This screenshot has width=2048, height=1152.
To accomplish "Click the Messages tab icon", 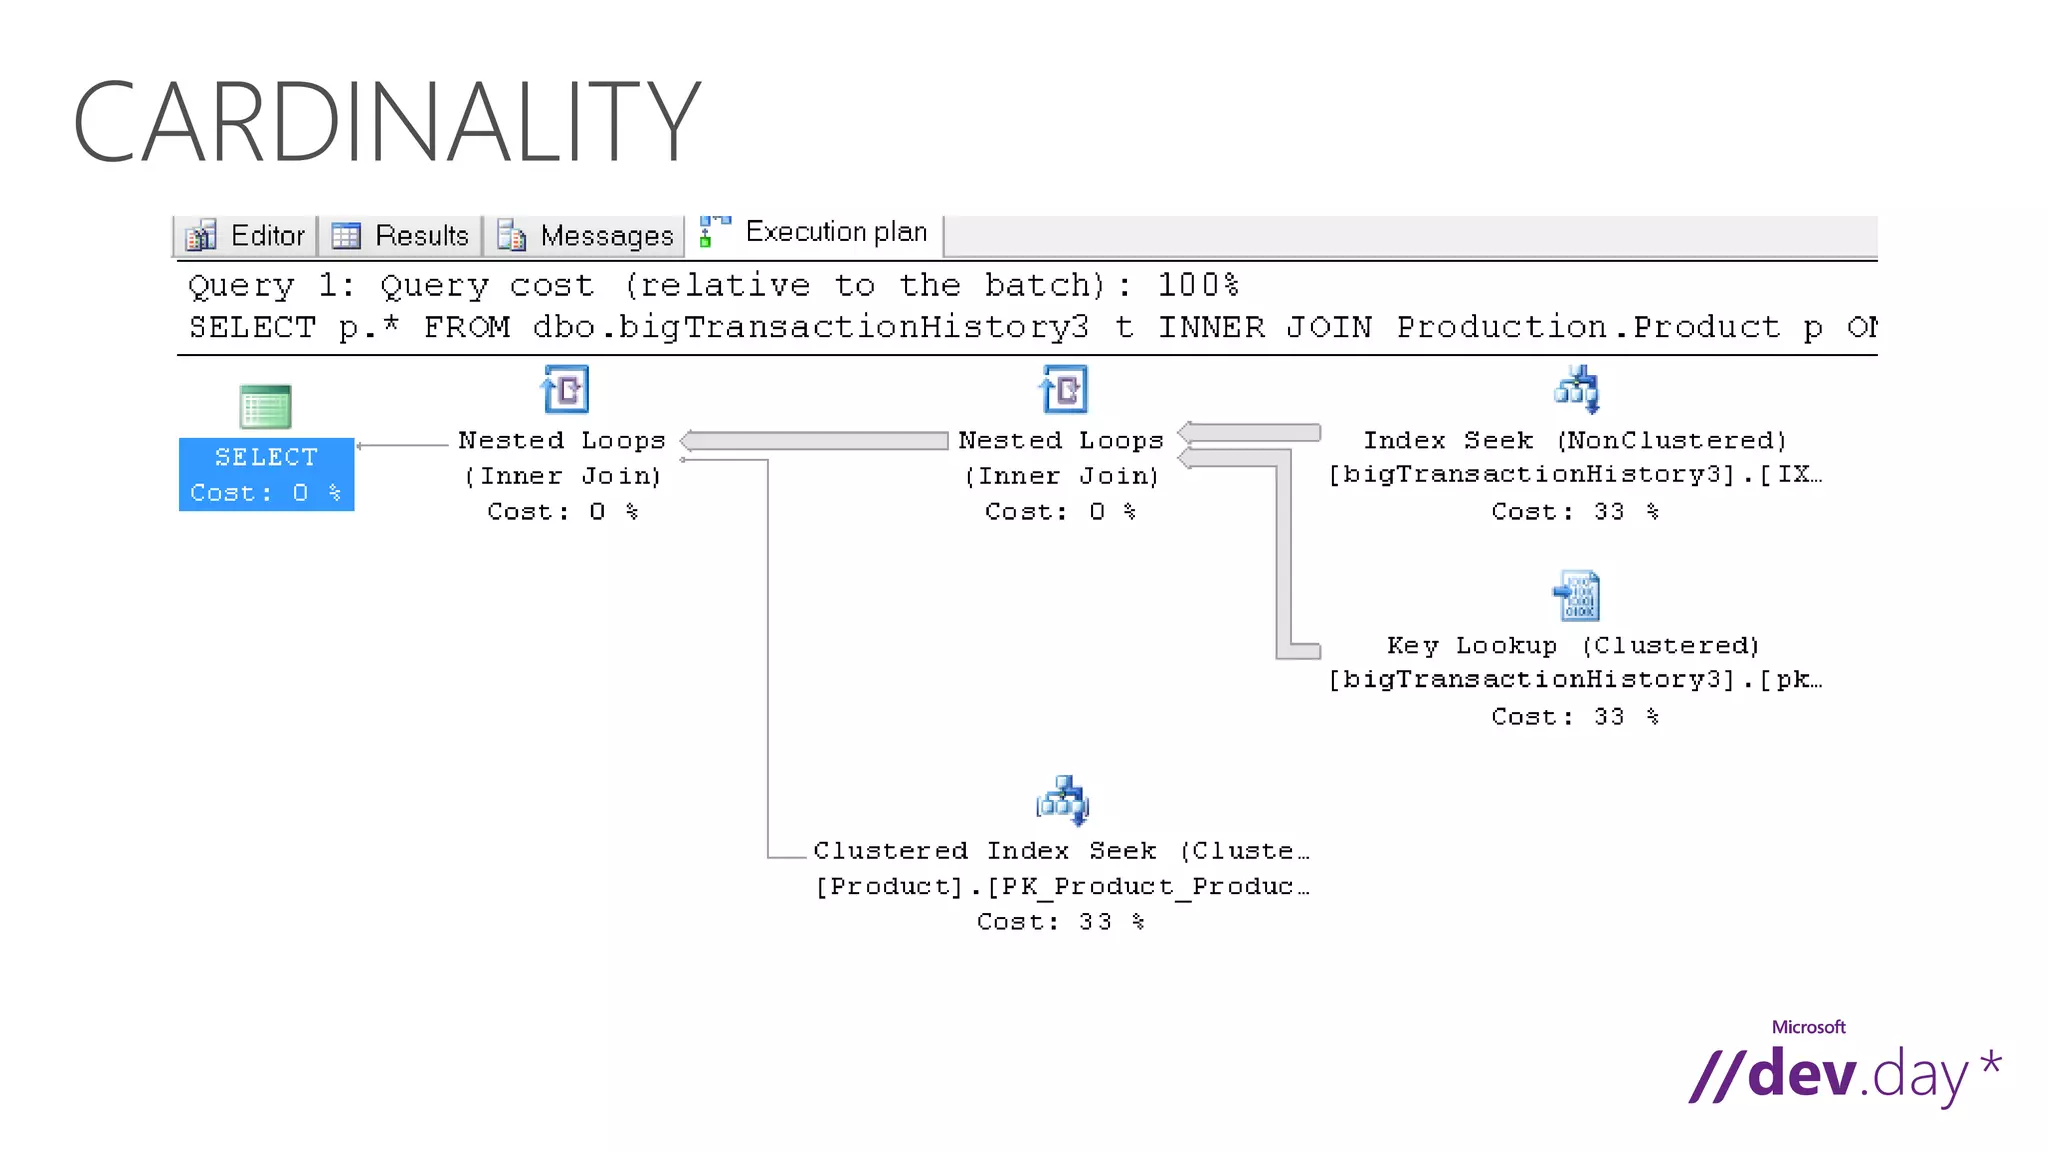I will click(x=511, y=236).
